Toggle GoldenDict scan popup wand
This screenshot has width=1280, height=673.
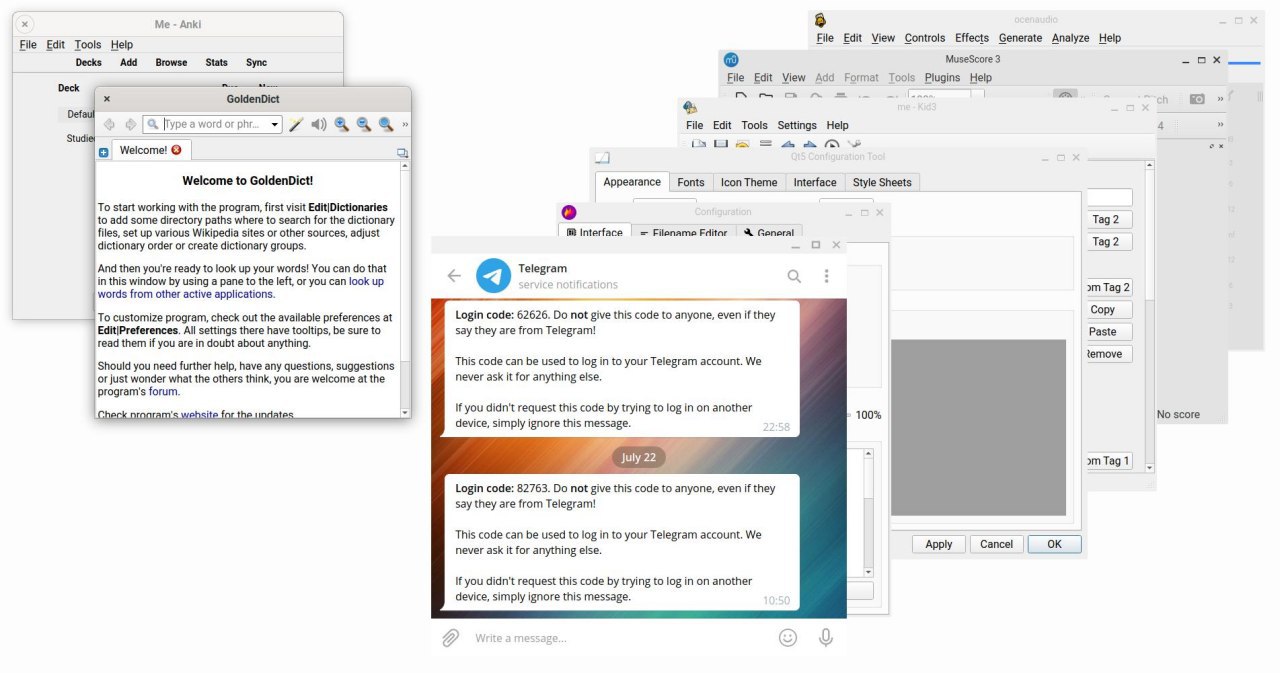[x=297, y=124]
